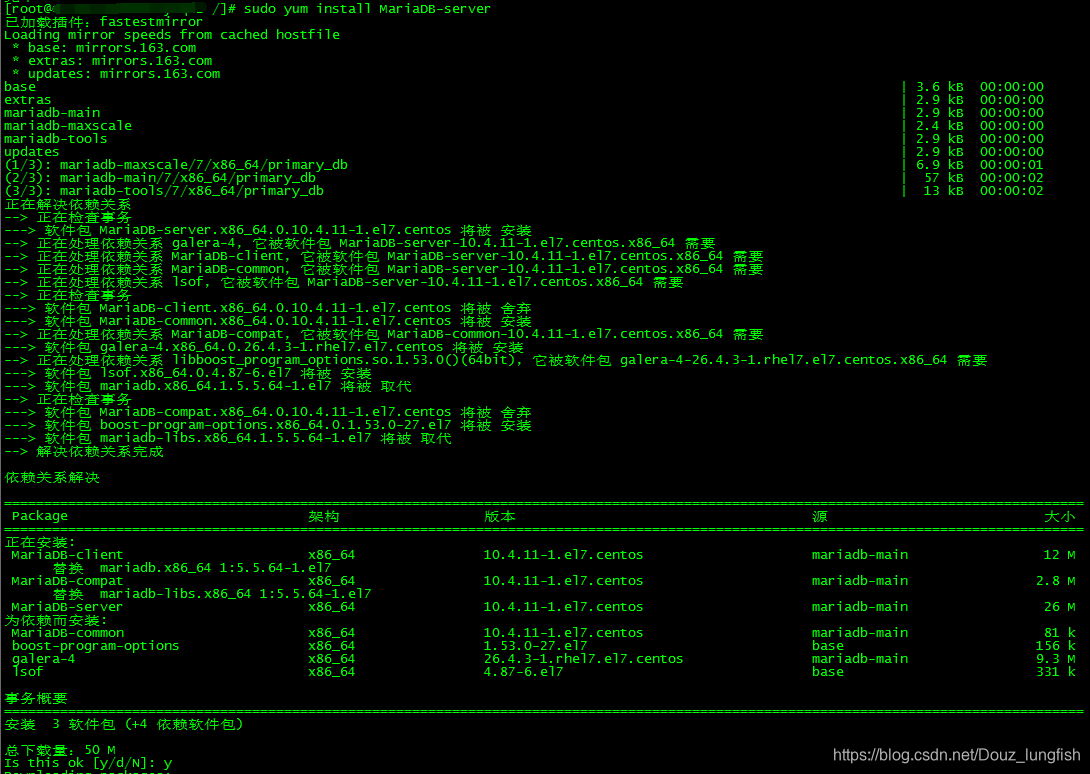
Task: Click the 'lsof' dependency processing line
Action: 343,282
